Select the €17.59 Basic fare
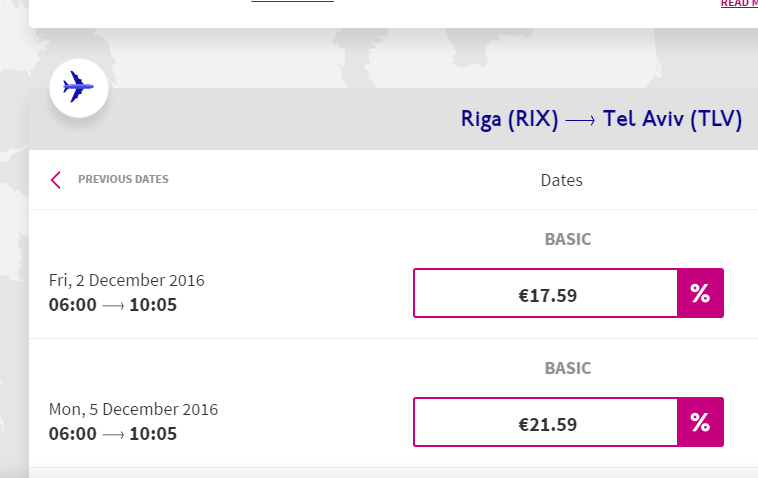The height and width of the screenshot is (478, 758). [546, 294]
